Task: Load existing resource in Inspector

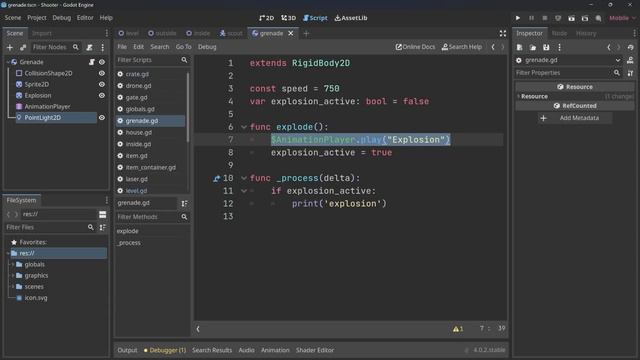Action: point(533,47)
